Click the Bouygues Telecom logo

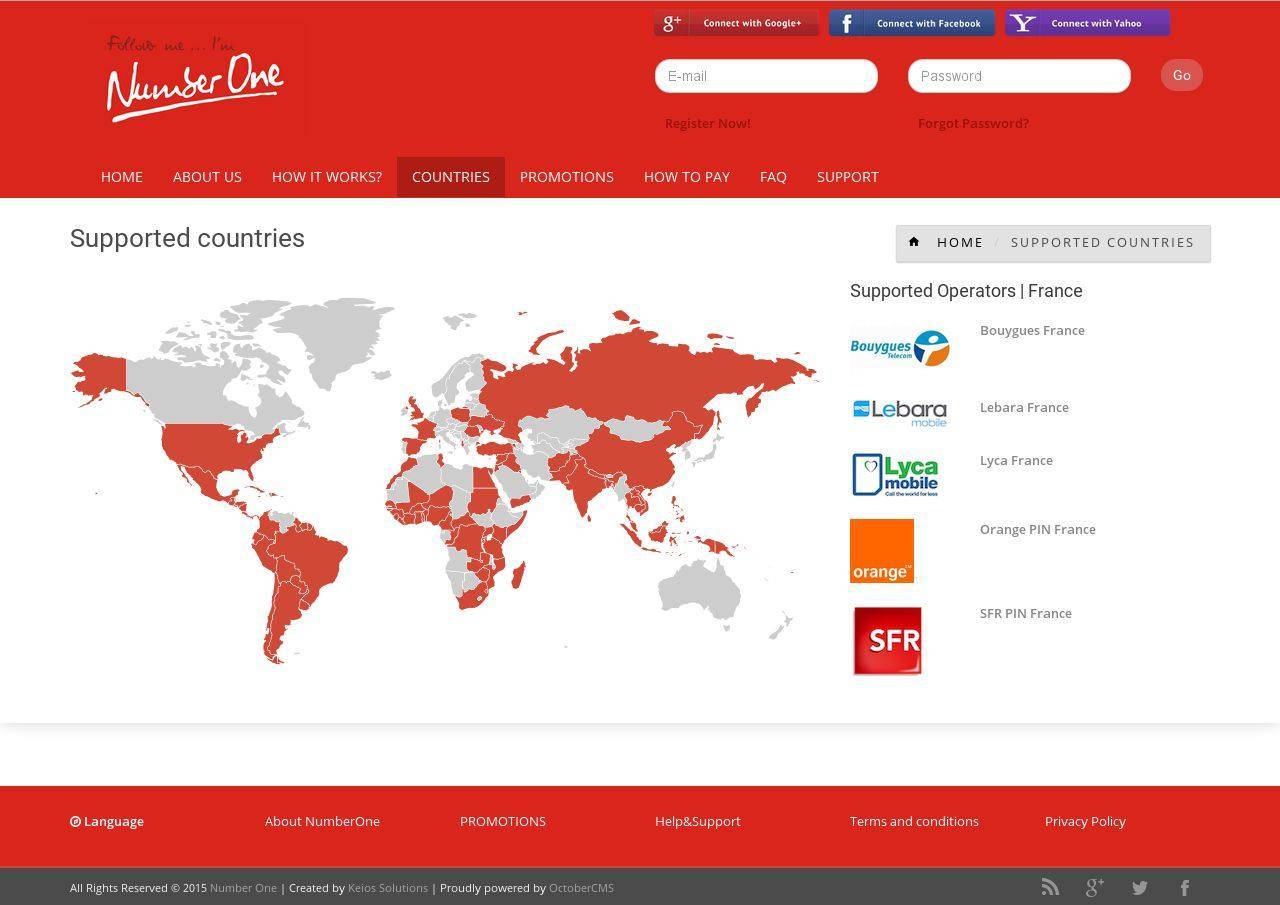coord(899,348)
